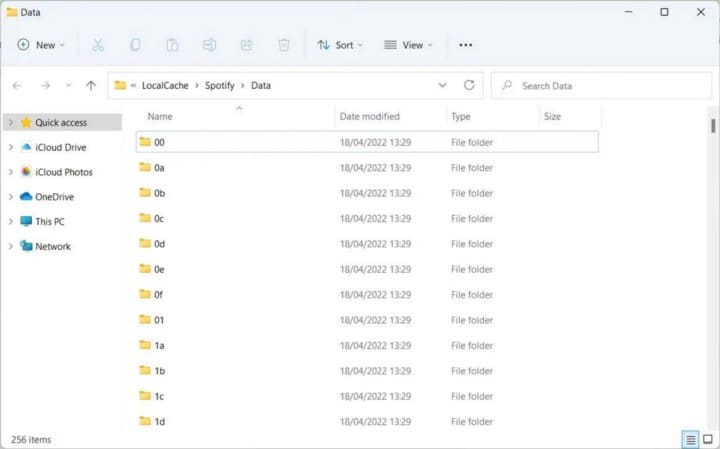
Task: Select the folder named 0e
Action: click(367, 269)
